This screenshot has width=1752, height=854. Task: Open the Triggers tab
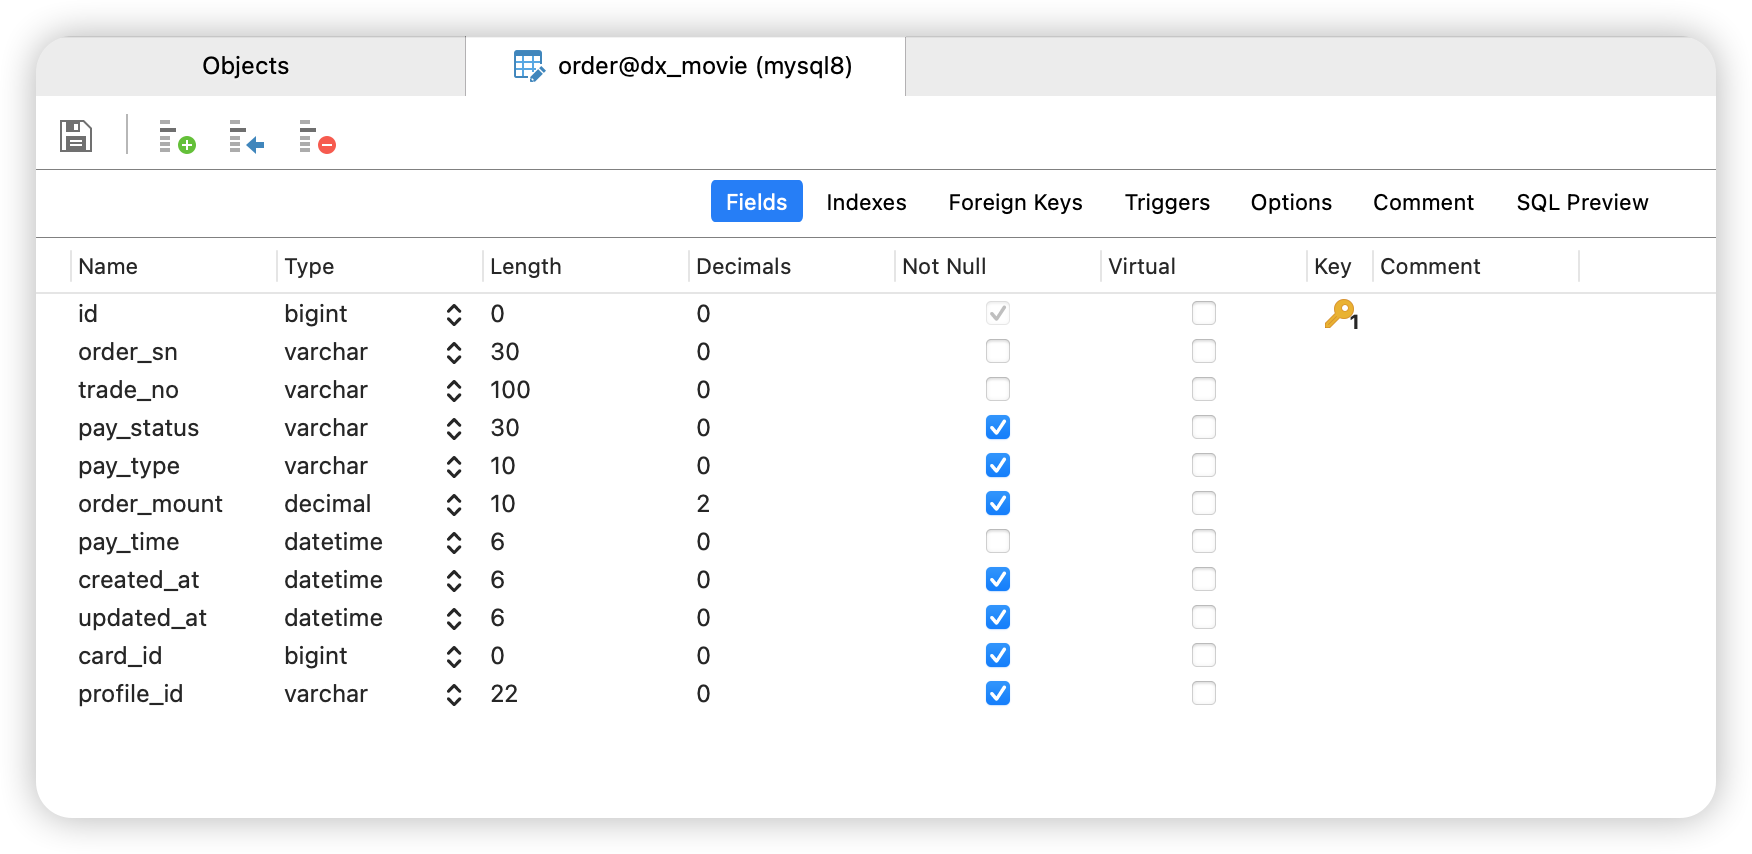coord(1167,202)
